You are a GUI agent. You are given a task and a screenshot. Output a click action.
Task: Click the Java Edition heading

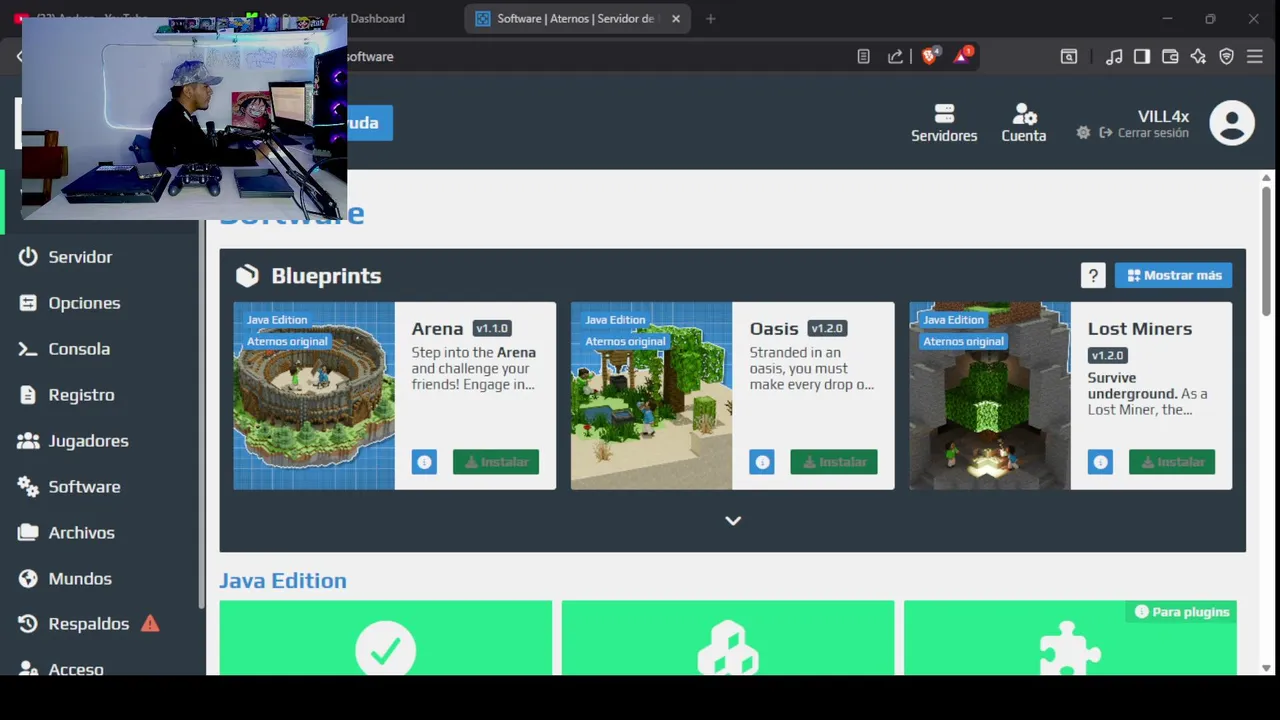point(283,581)
